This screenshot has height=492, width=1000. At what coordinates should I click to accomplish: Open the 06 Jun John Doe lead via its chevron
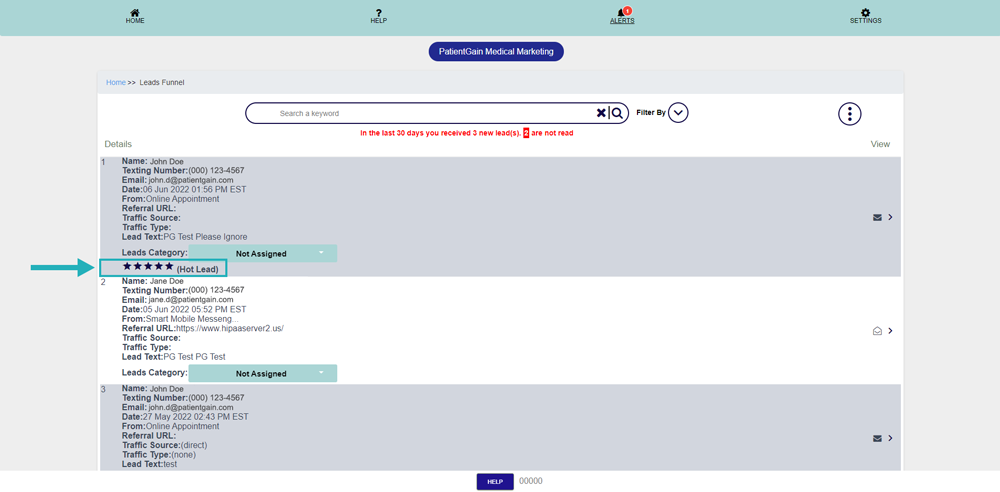tap(890, 218)
